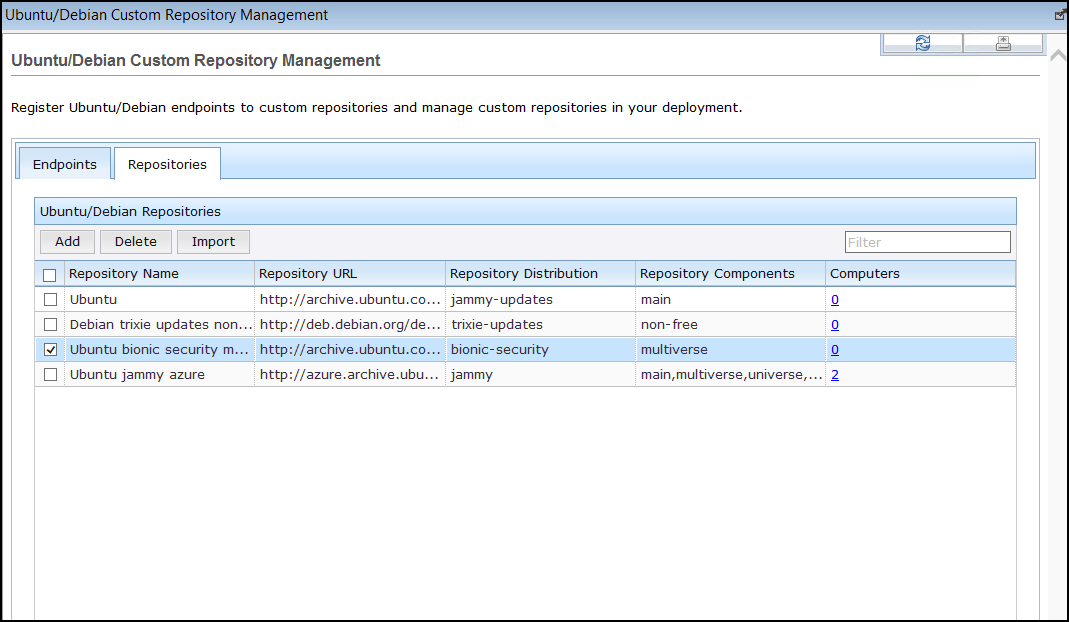The image size is (1069, 622).
Task: Select the 'Ubuntu jammy azure' name cell
Action: tap(160, 374)
